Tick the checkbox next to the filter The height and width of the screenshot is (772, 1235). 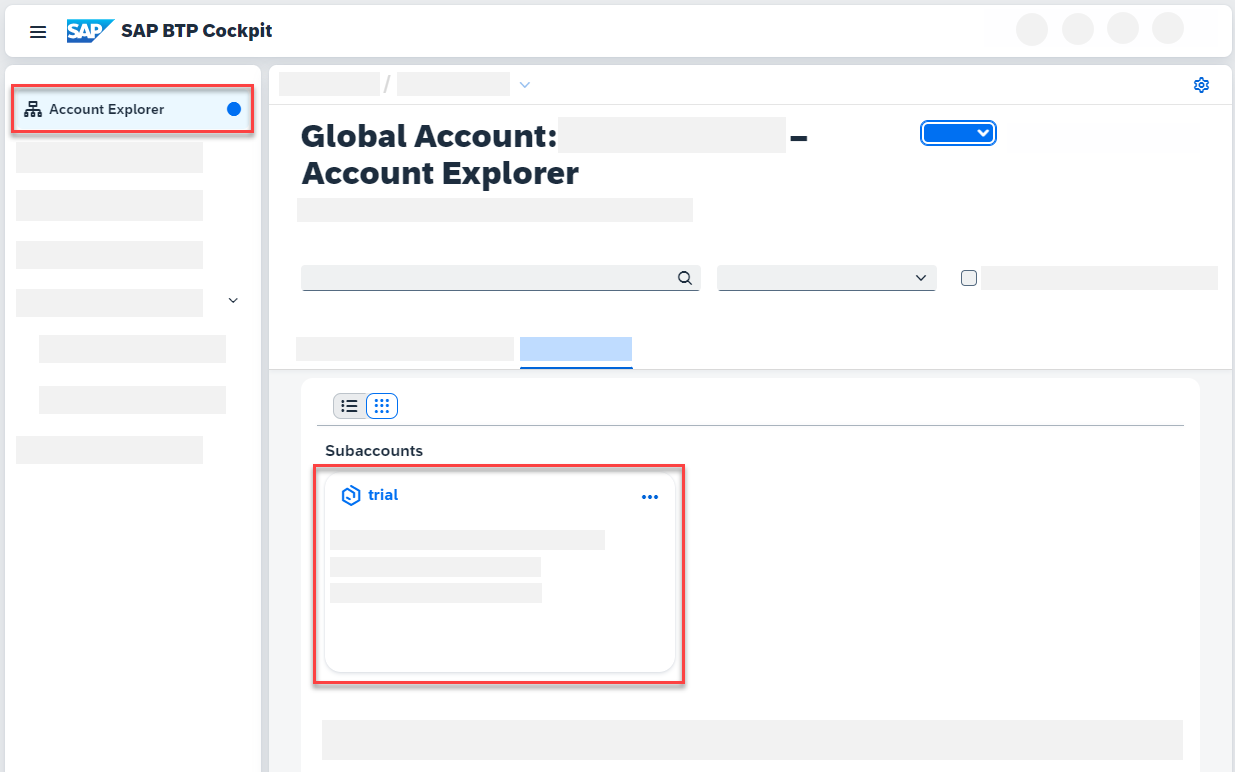968,278
